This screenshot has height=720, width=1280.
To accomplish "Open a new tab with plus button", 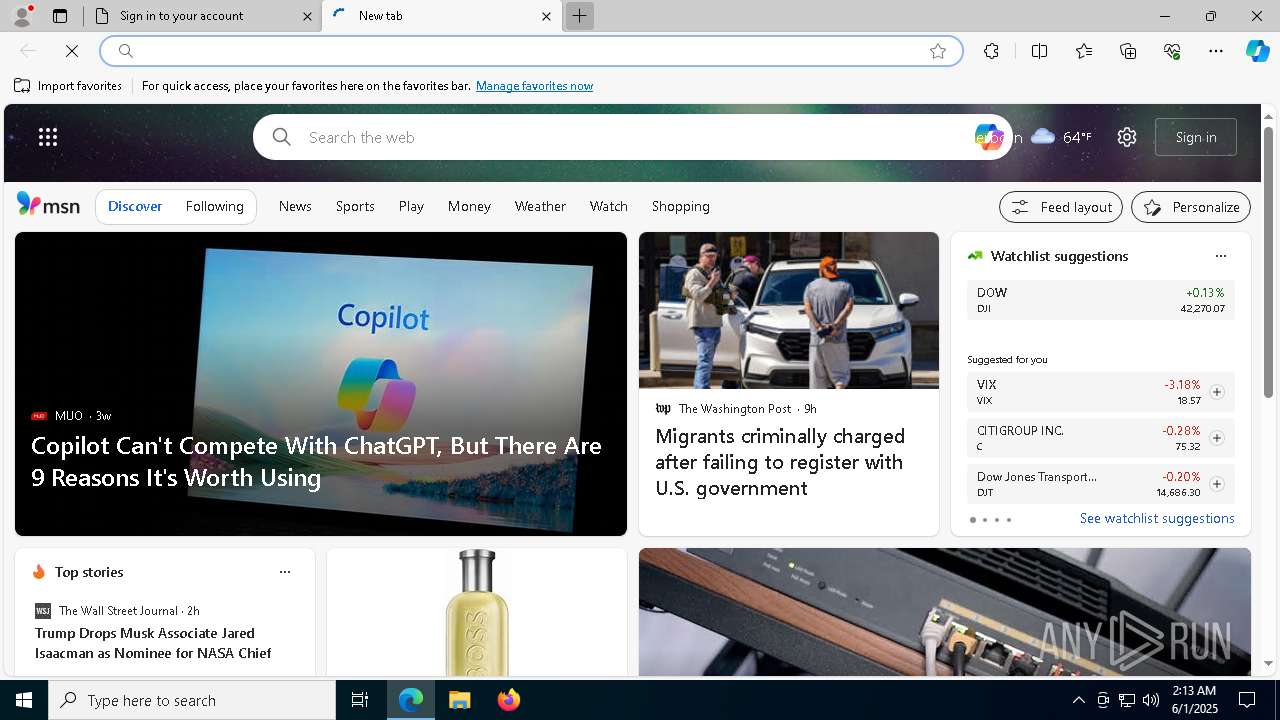I will (579, 16).
